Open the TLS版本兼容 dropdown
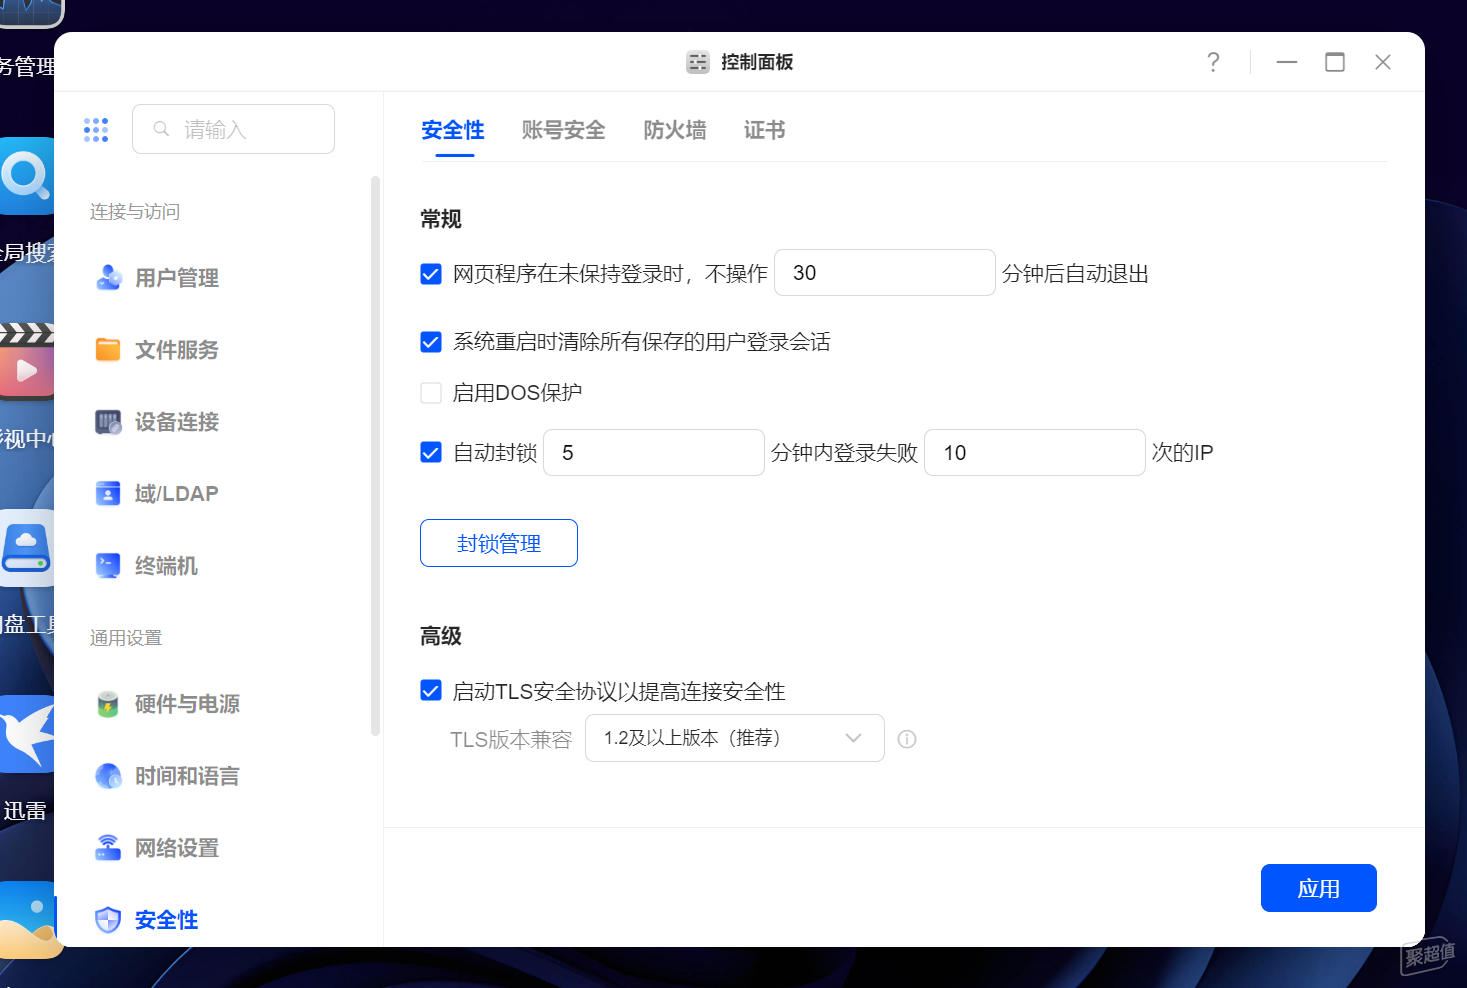The image size is (1467, 988). [x=735, y=738]
